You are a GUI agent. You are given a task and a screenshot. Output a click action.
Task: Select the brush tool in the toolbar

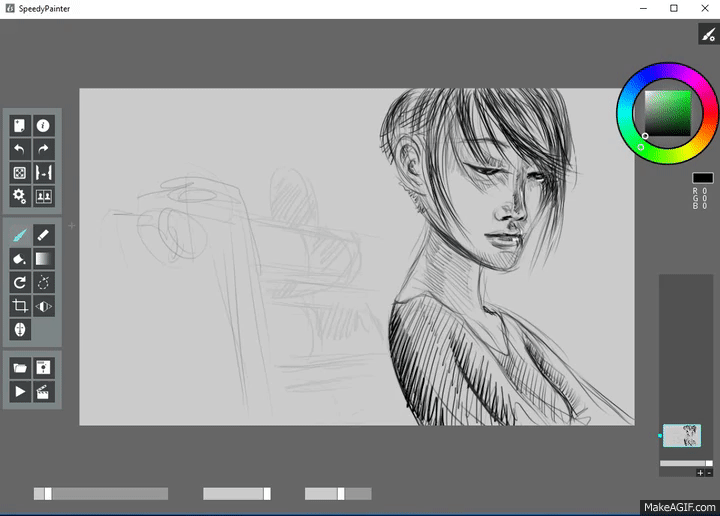click(x=20, y=235)
